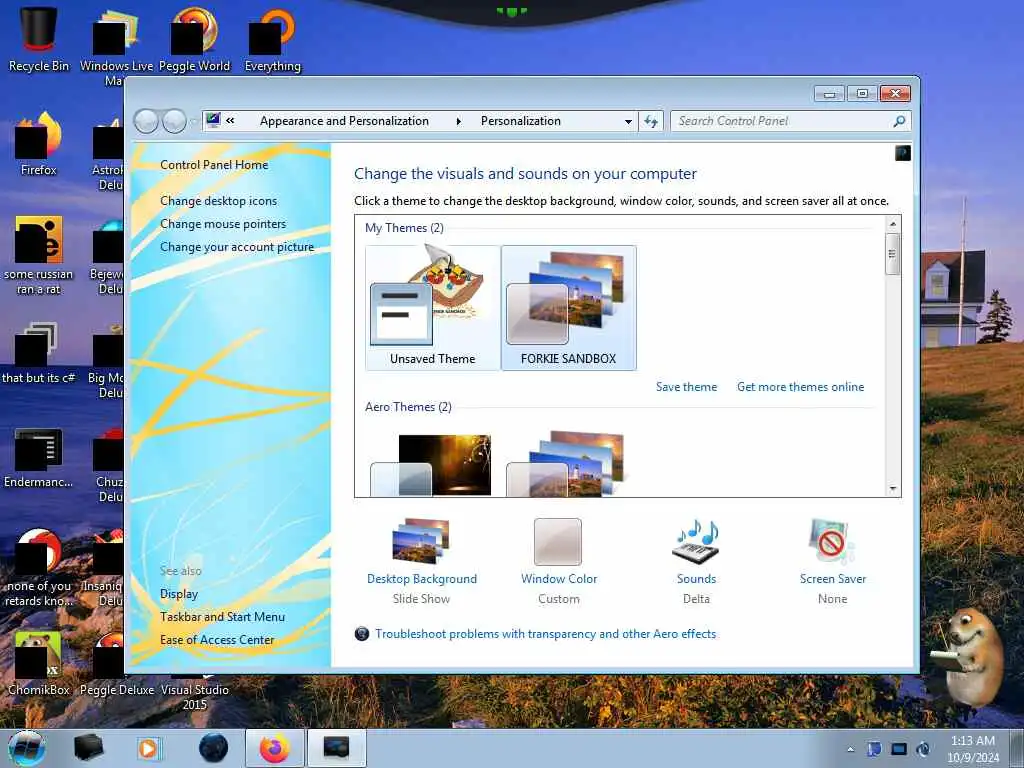
Task: Click the volume icon in the system tray
Action: click(x=923, y=749)
